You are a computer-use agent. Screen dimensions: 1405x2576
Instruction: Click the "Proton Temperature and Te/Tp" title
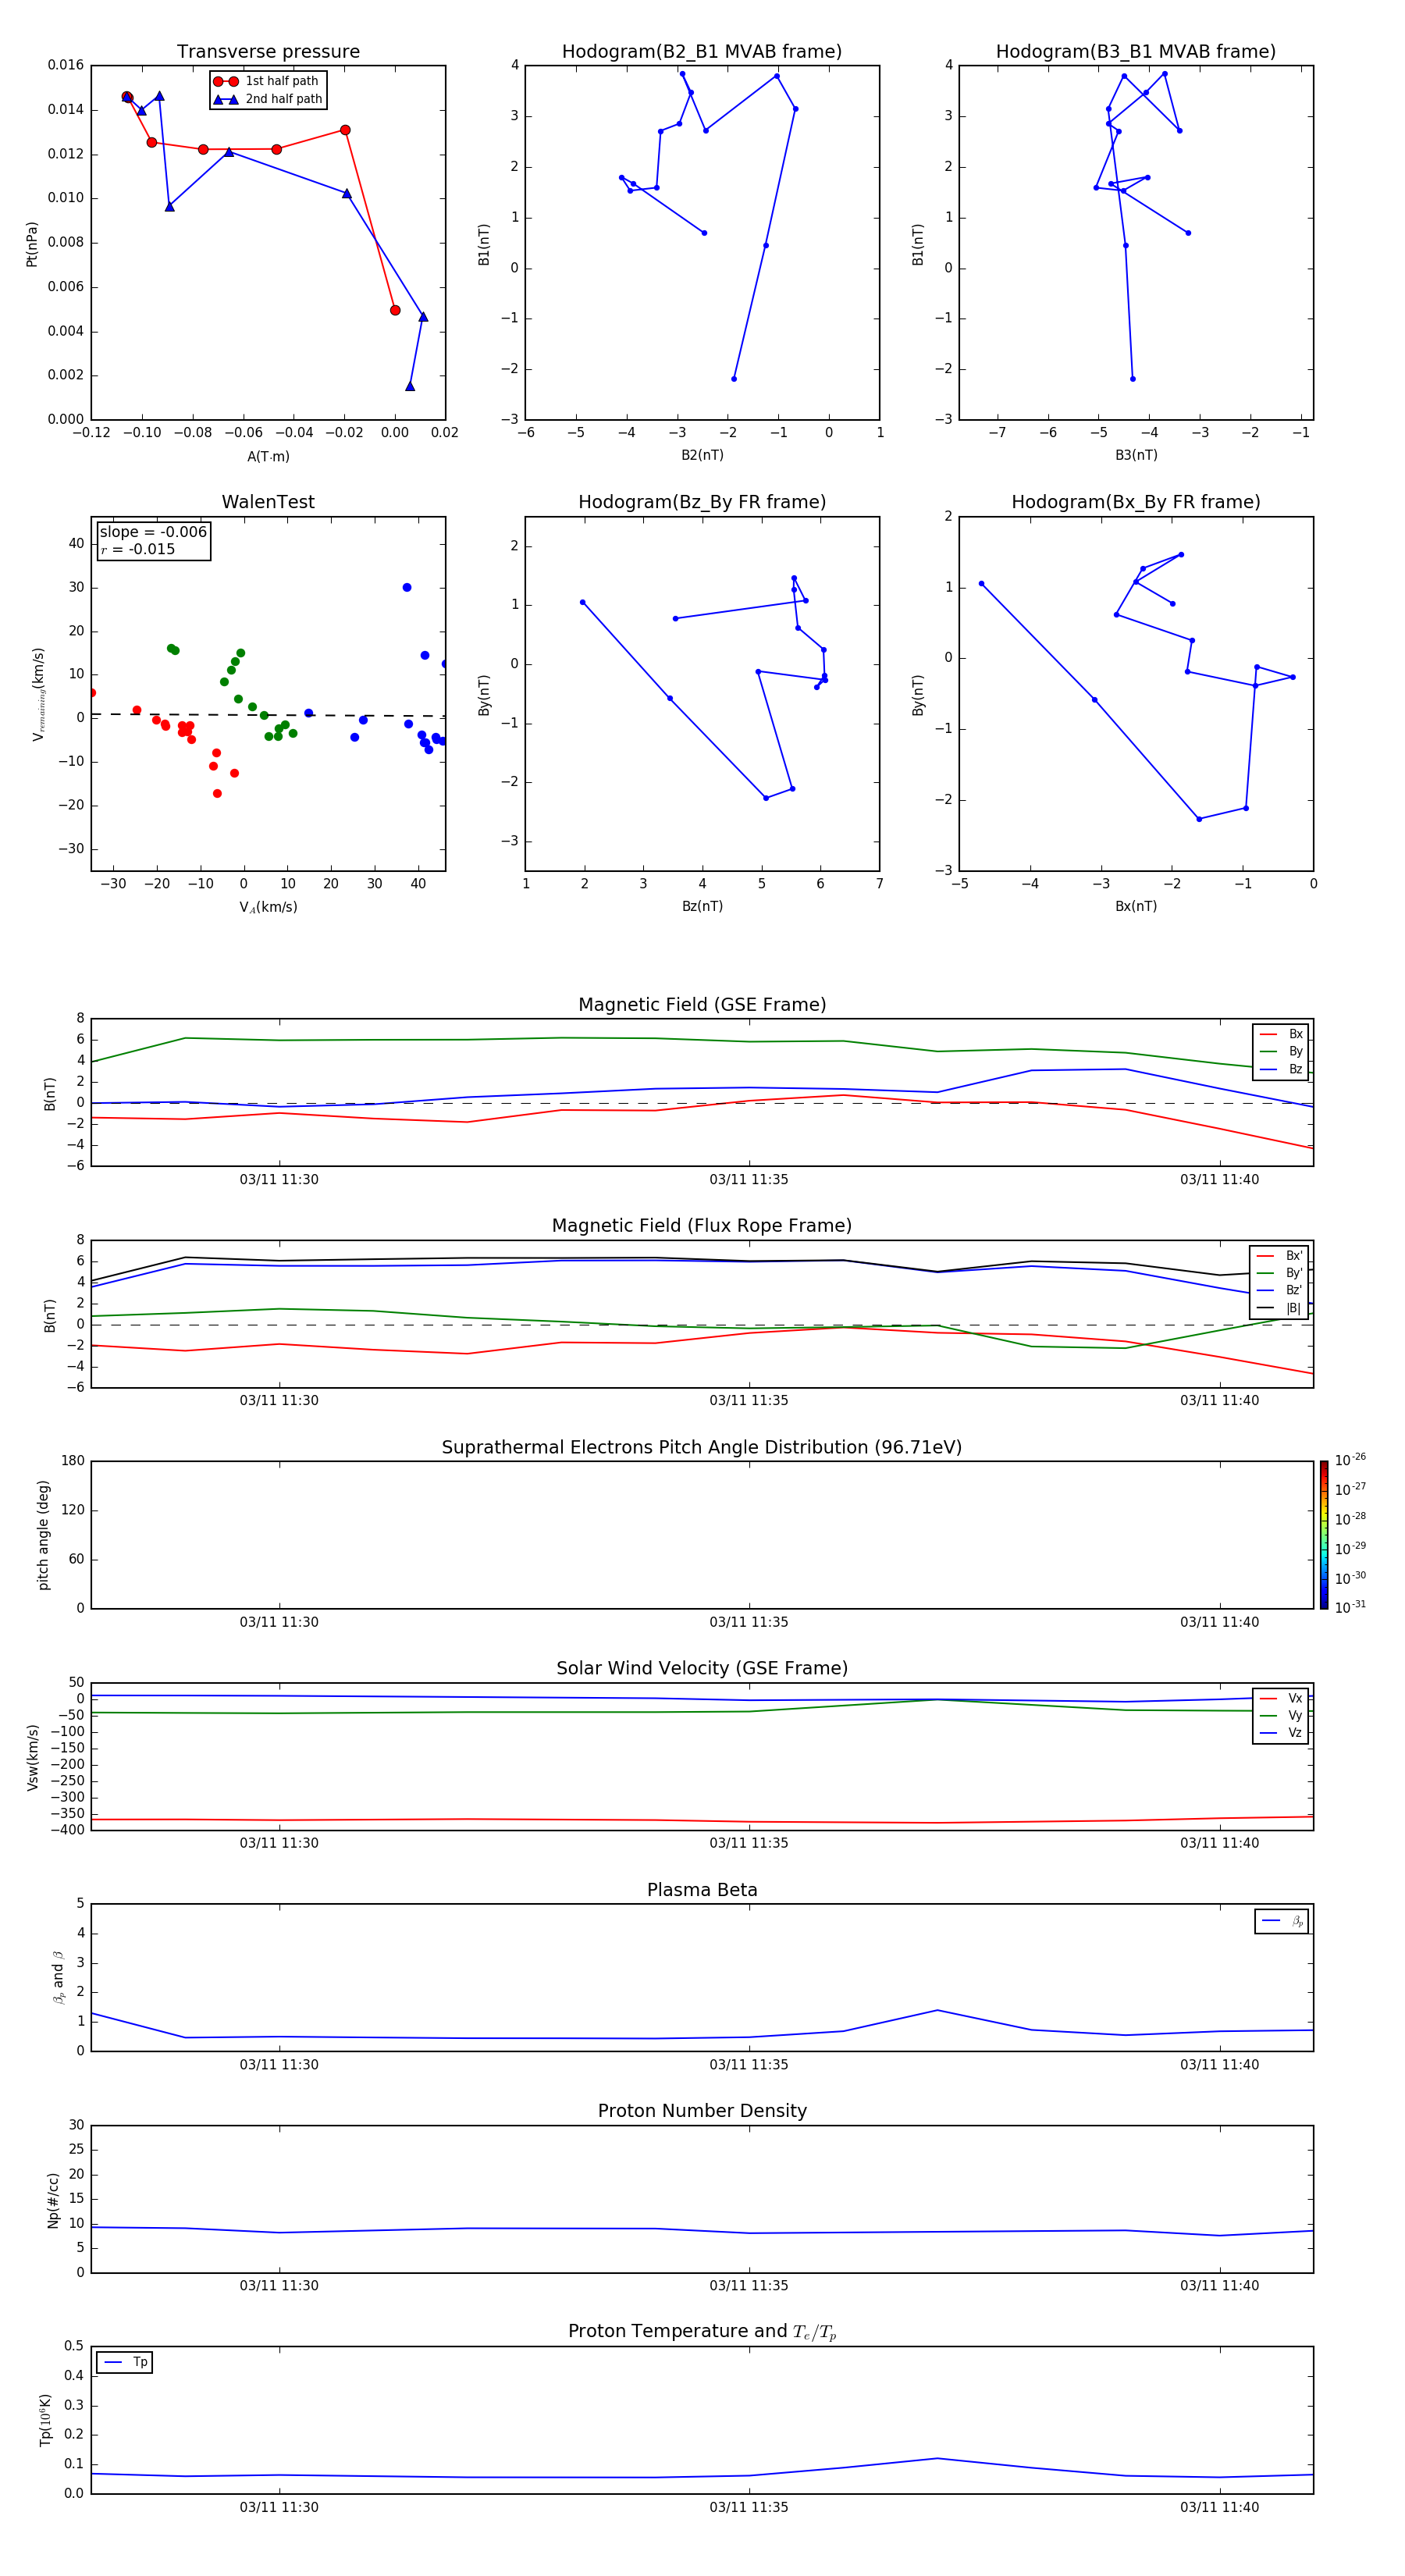coord(702,2332)
